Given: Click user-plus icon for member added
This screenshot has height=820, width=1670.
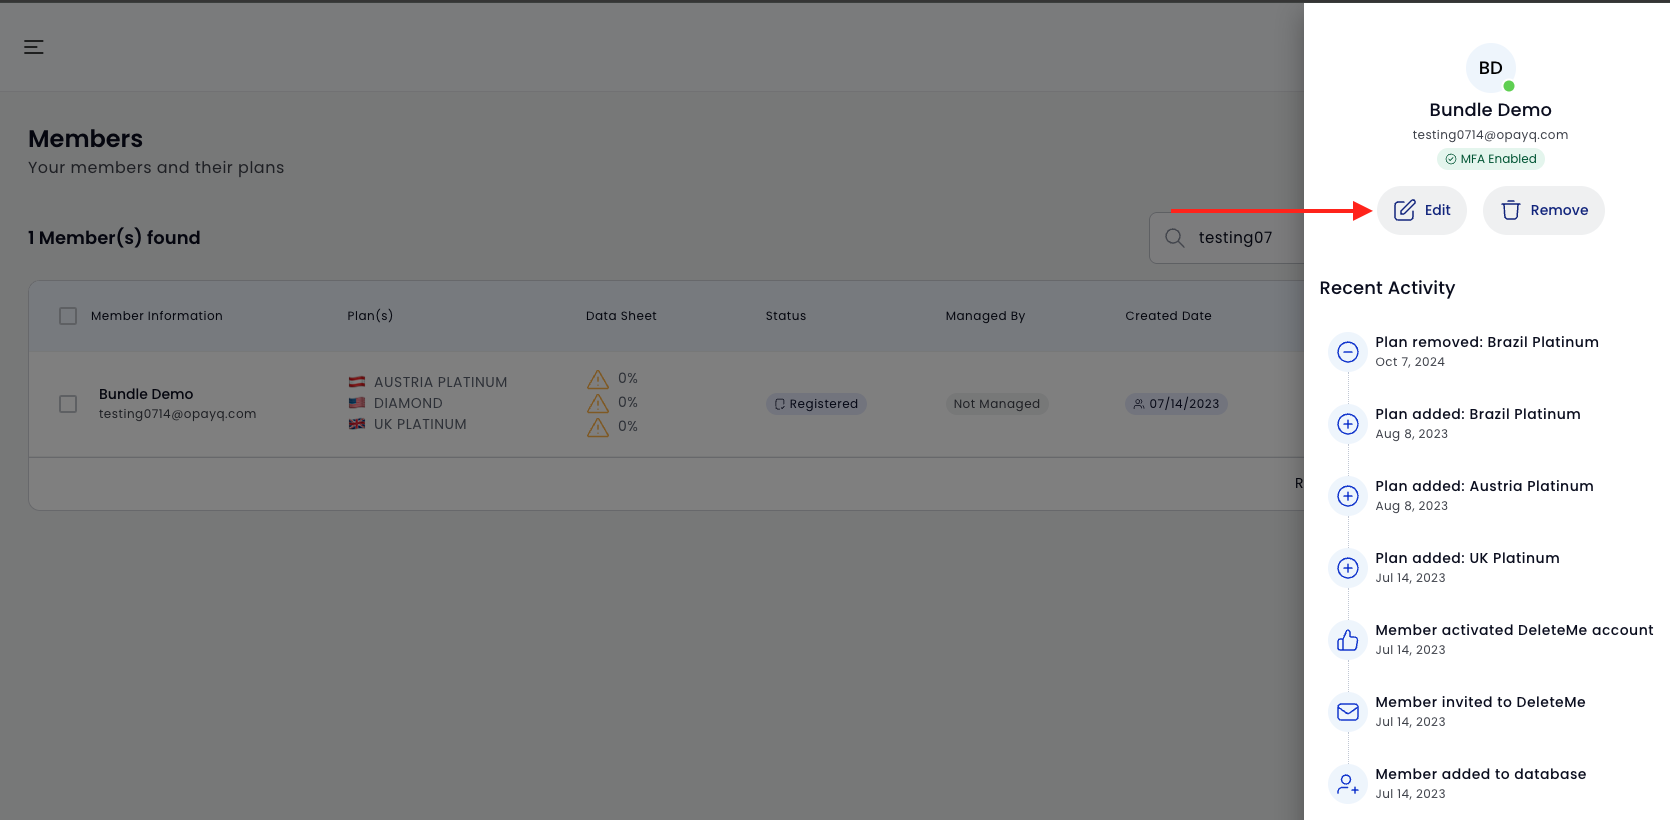Looking at the screenshot, I should pos(1348,784).
